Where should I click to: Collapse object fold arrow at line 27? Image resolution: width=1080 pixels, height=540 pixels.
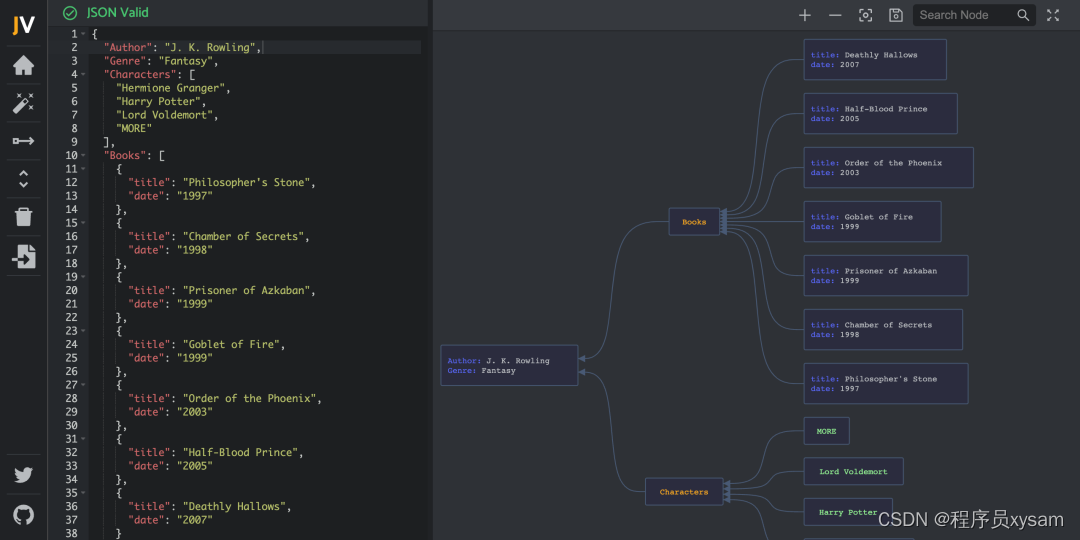click(83, 385)
